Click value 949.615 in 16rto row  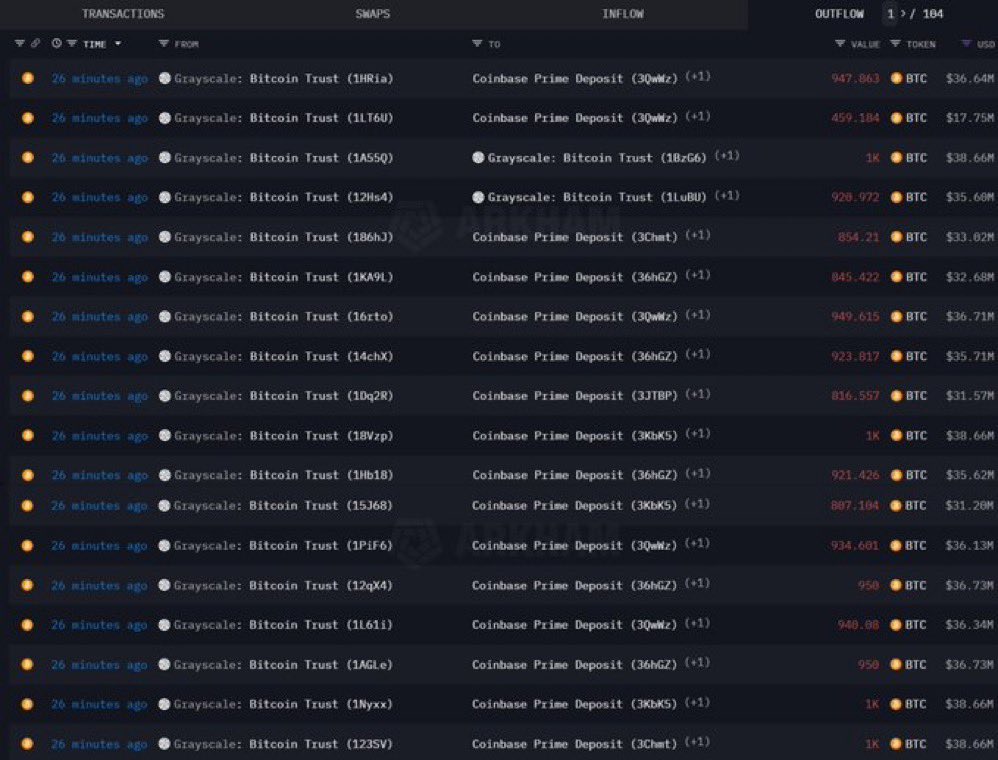click(x=855, y=316)
